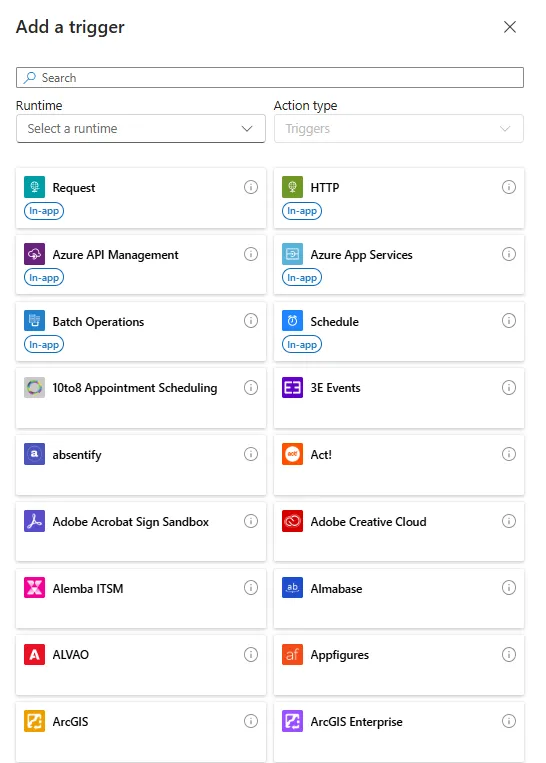Select the 3E Events icon
546x763 pixels.
coord(292,388)
